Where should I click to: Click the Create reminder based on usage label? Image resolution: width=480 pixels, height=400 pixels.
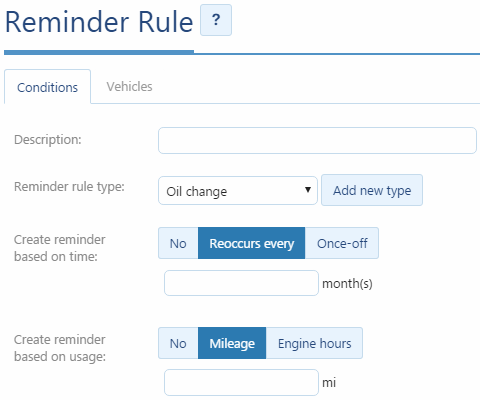tap(60, 348)
